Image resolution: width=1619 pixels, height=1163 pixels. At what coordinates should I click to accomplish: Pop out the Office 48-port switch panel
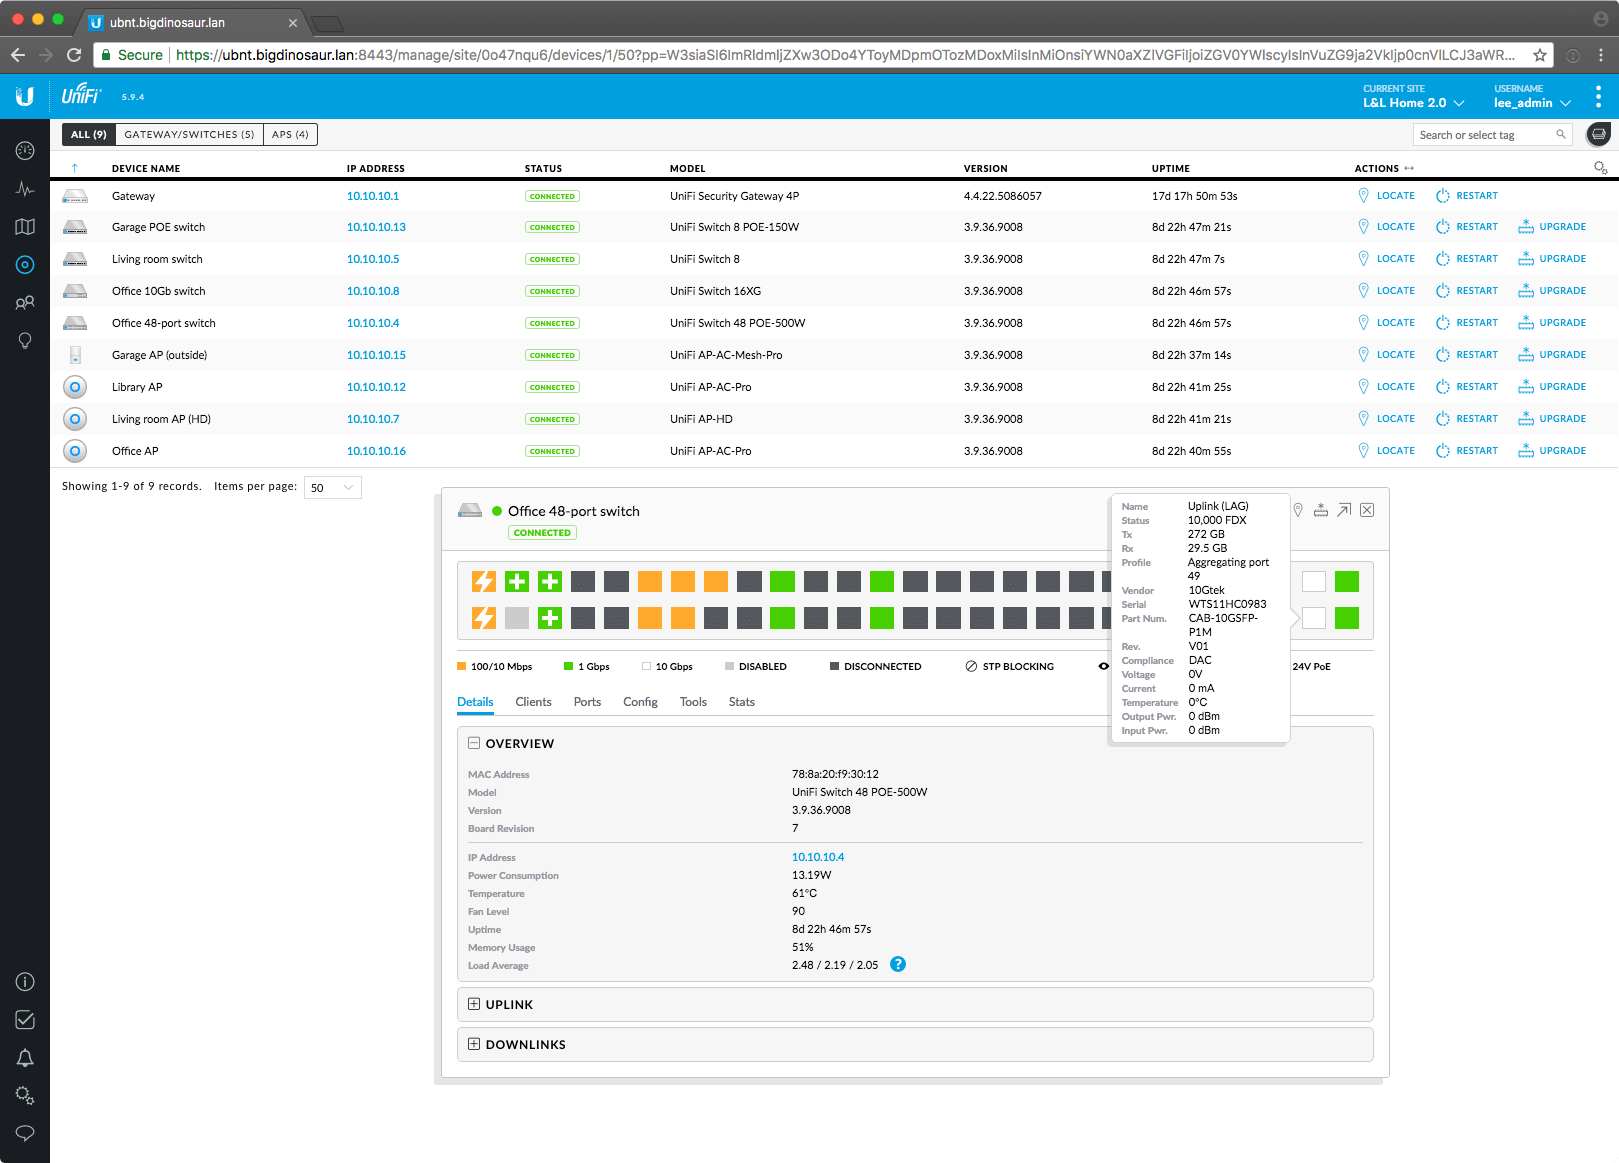[1344, 510]
